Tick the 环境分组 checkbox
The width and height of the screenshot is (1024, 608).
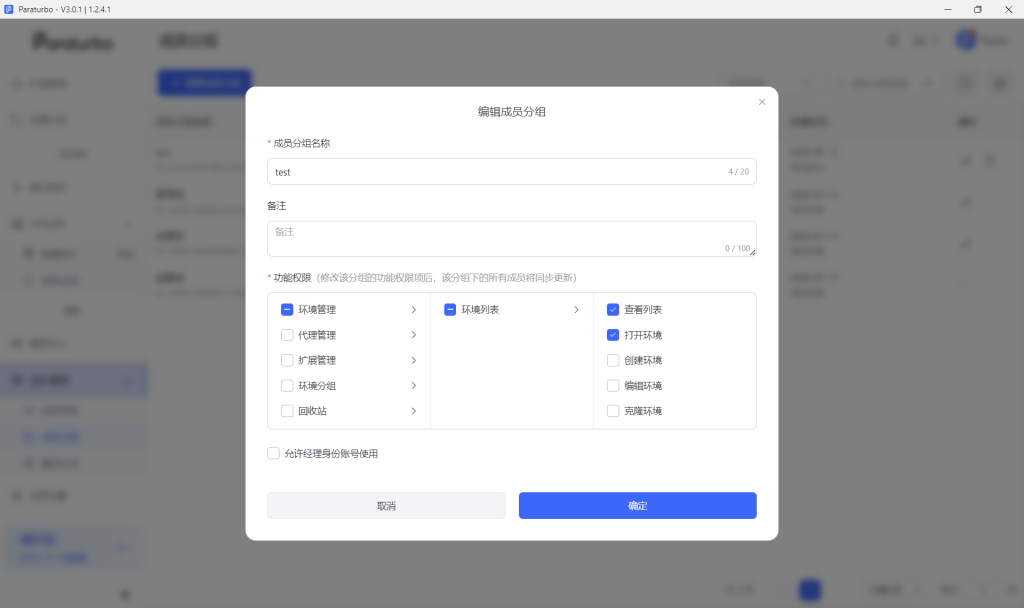pyautogui.click(x=287, y=386)
